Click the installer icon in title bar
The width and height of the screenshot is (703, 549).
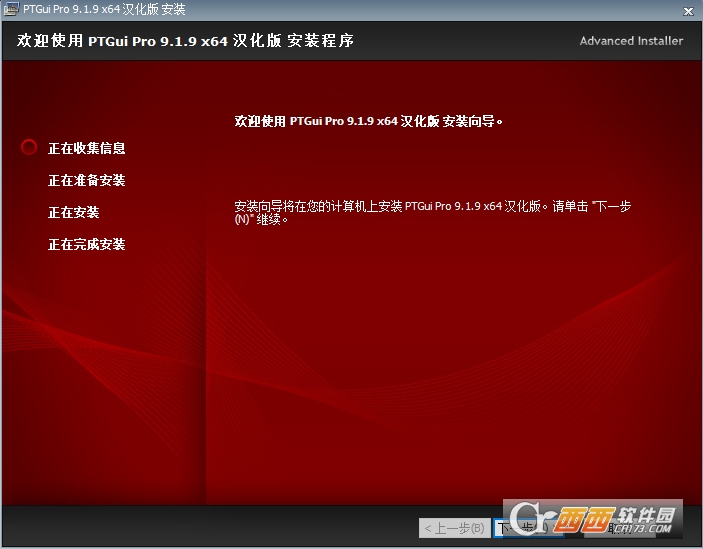point(11,9)
